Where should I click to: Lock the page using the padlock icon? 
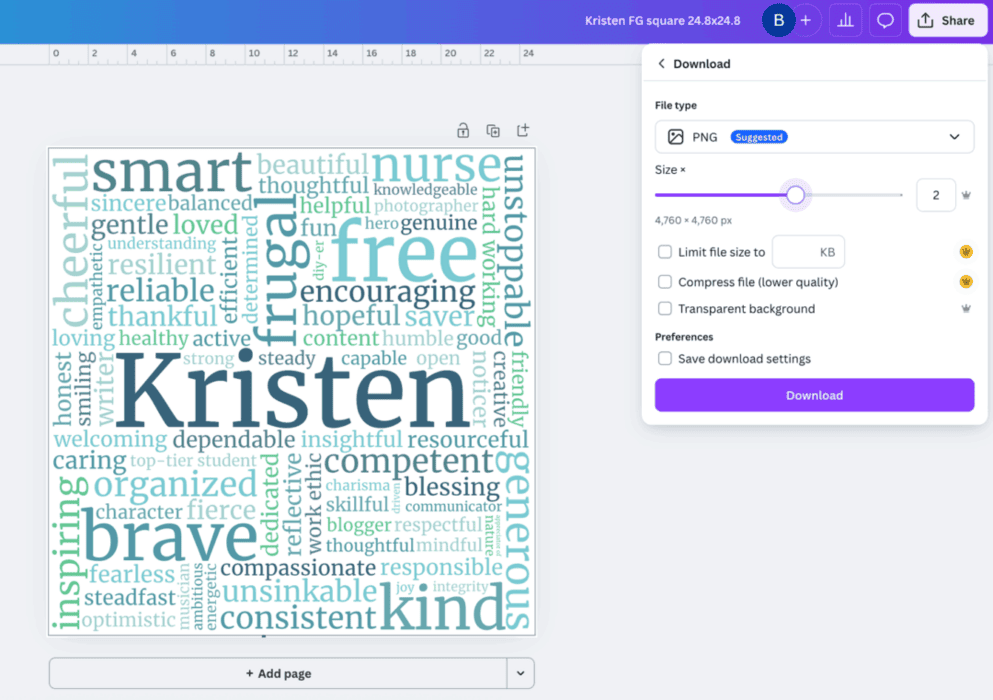(x=463, y=130)
